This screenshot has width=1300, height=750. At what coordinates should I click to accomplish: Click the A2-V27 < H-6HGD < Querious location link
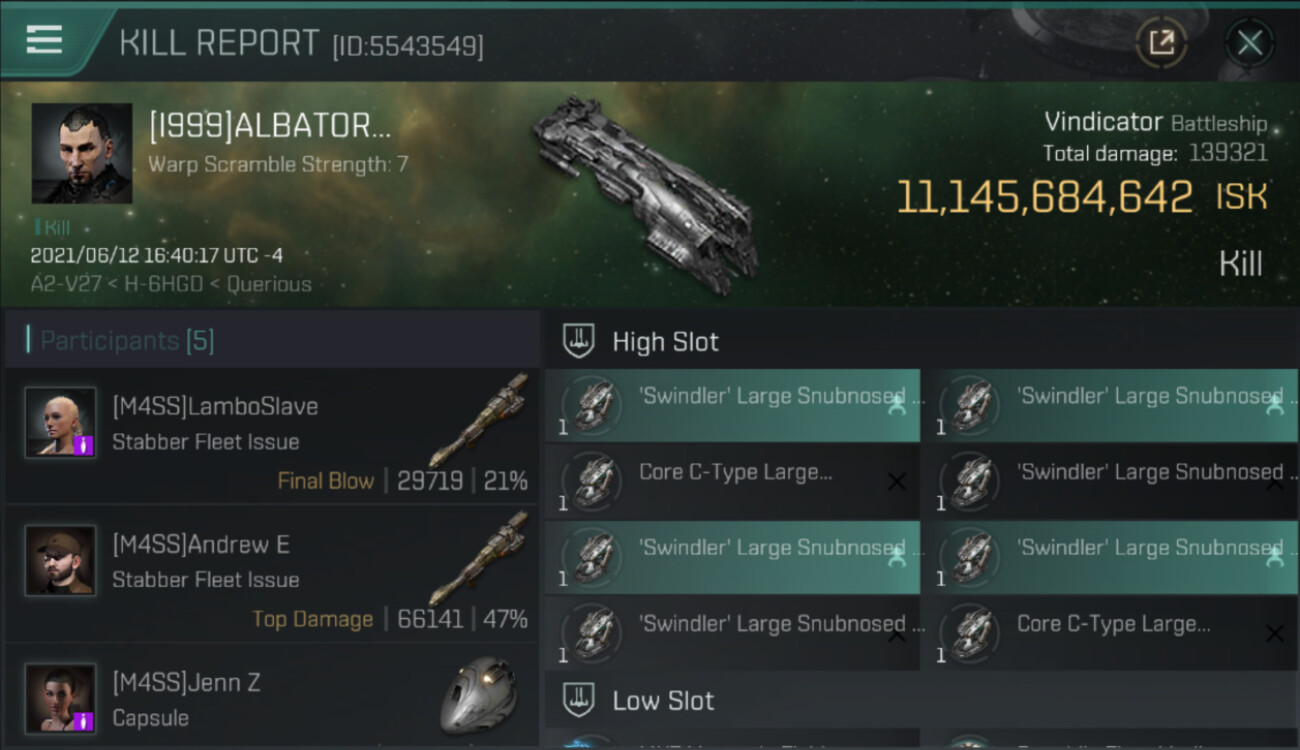(171, 284)
